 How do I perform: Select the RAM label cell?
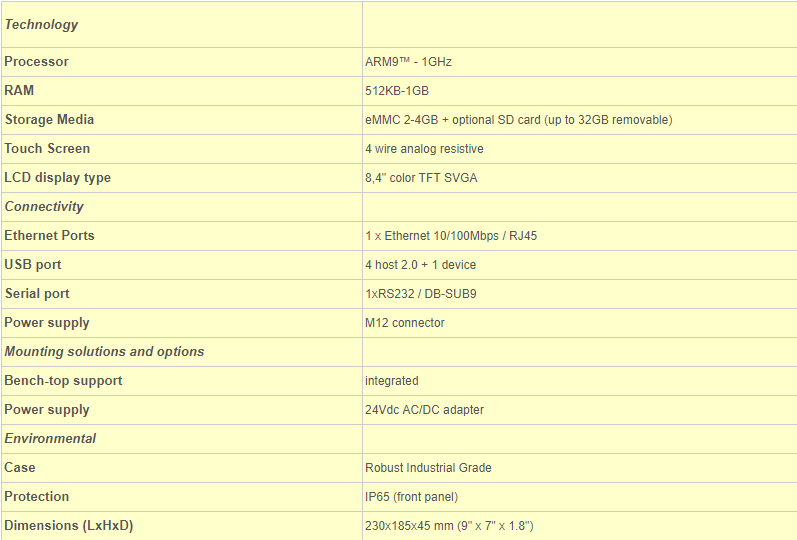click(19, 91)
